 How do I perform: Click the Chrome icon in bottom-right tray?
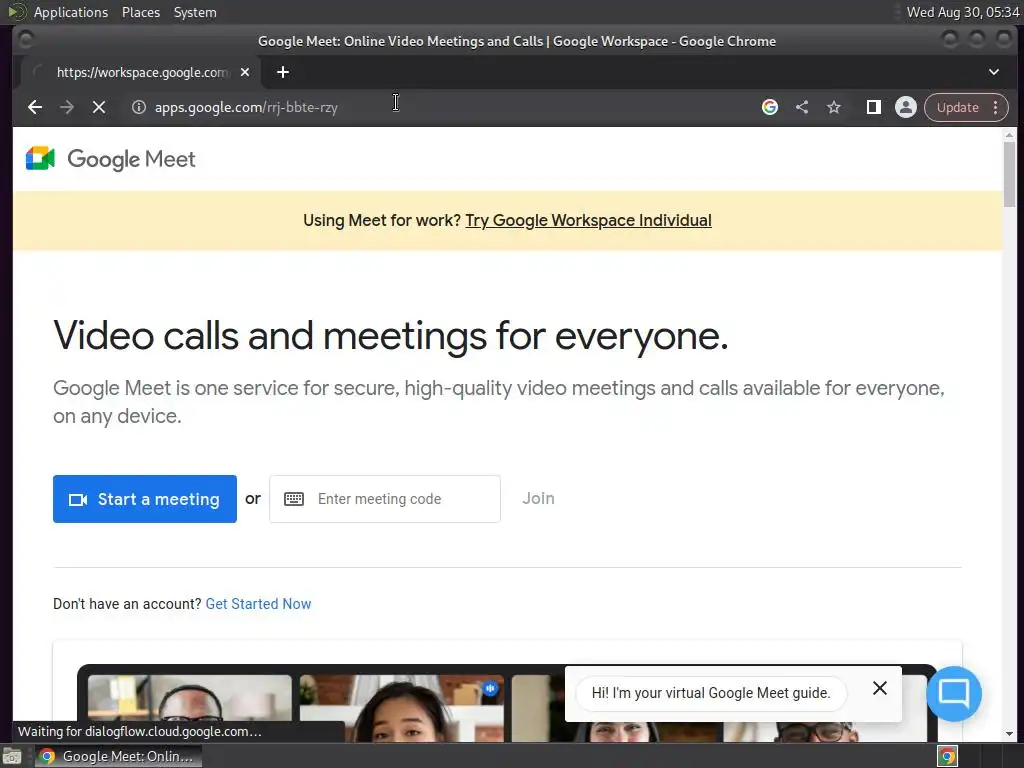click(x=947, y=756)
